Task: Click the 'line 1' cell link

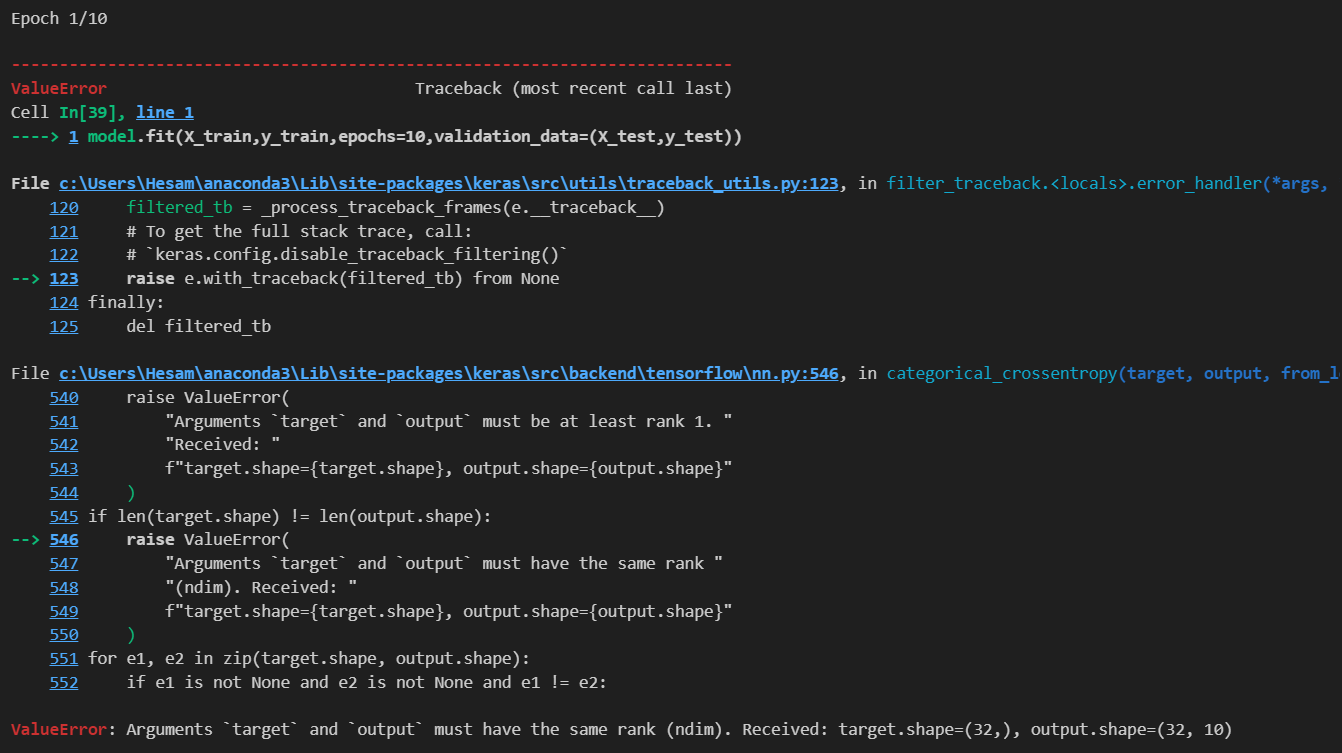Action: (x=165, y=112)
